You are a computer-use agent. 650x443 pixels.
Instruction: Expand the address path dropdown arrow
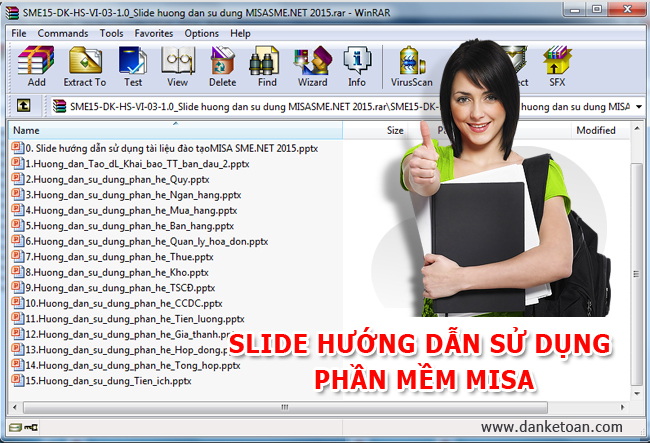[639, 107]
